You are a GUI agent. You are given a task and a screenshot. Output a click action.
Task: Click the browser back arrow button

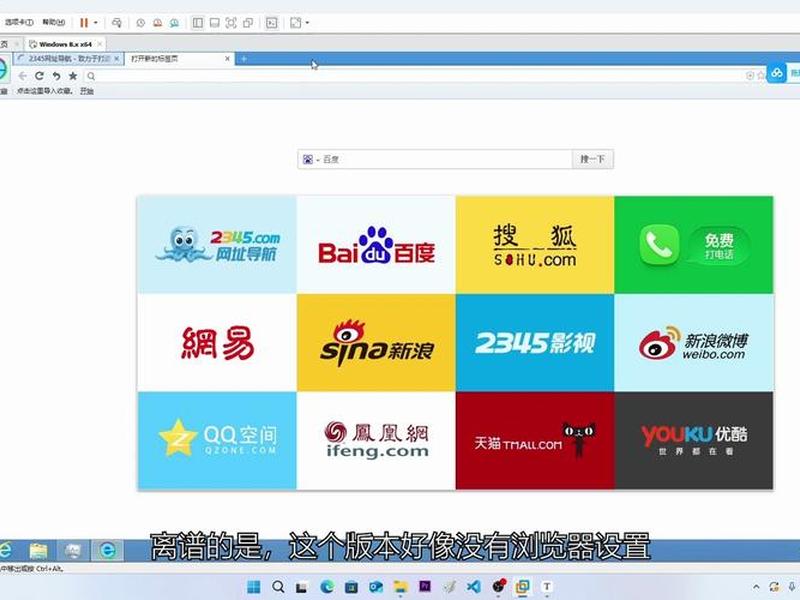point(22,76)
